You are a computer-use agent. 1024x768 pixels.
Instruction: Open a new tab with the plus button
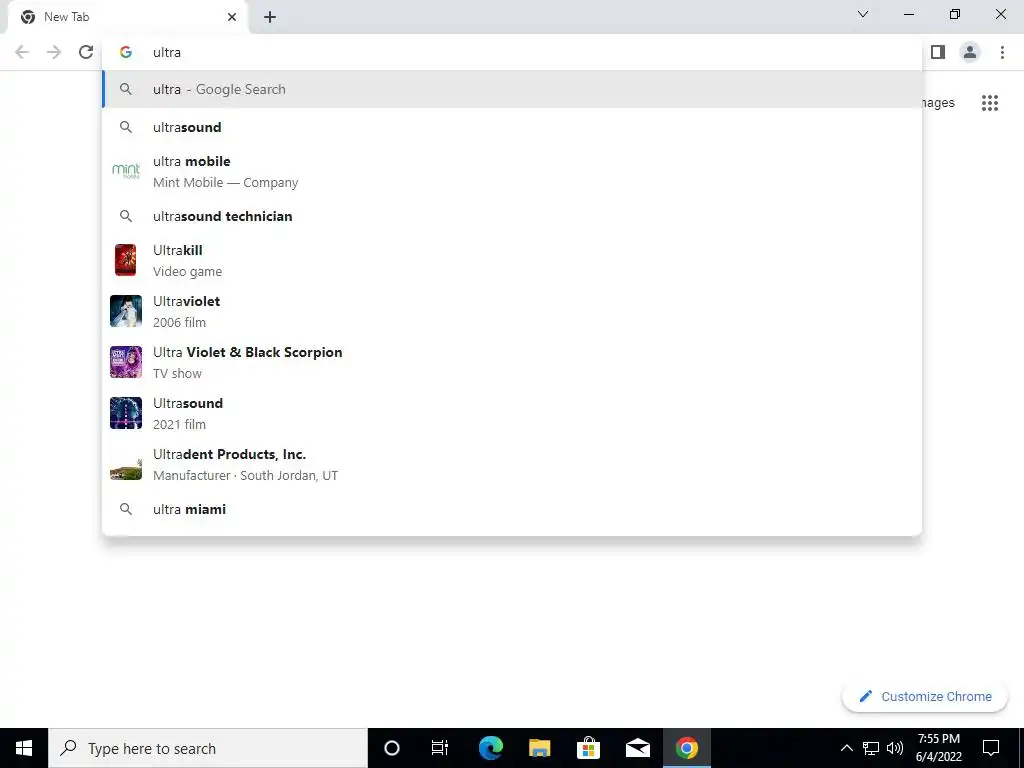pos(270,17)
